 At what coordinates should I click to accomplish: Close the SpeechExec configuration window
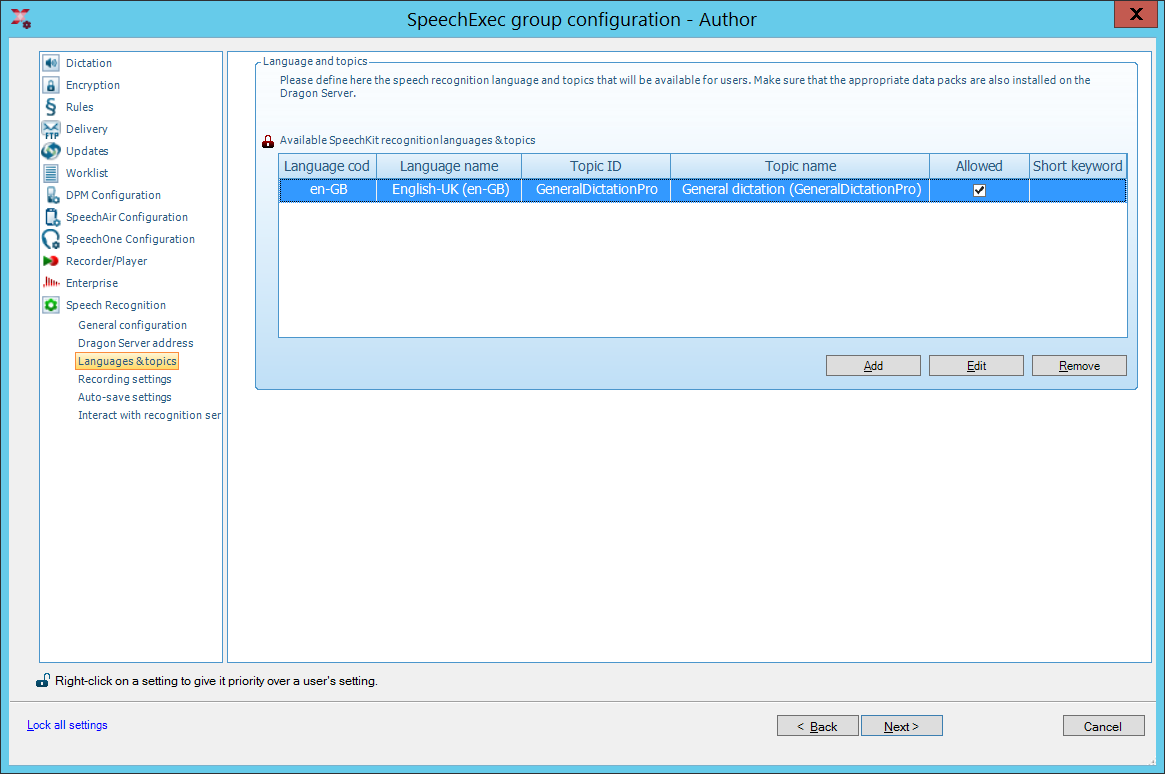click(1135, 14)
